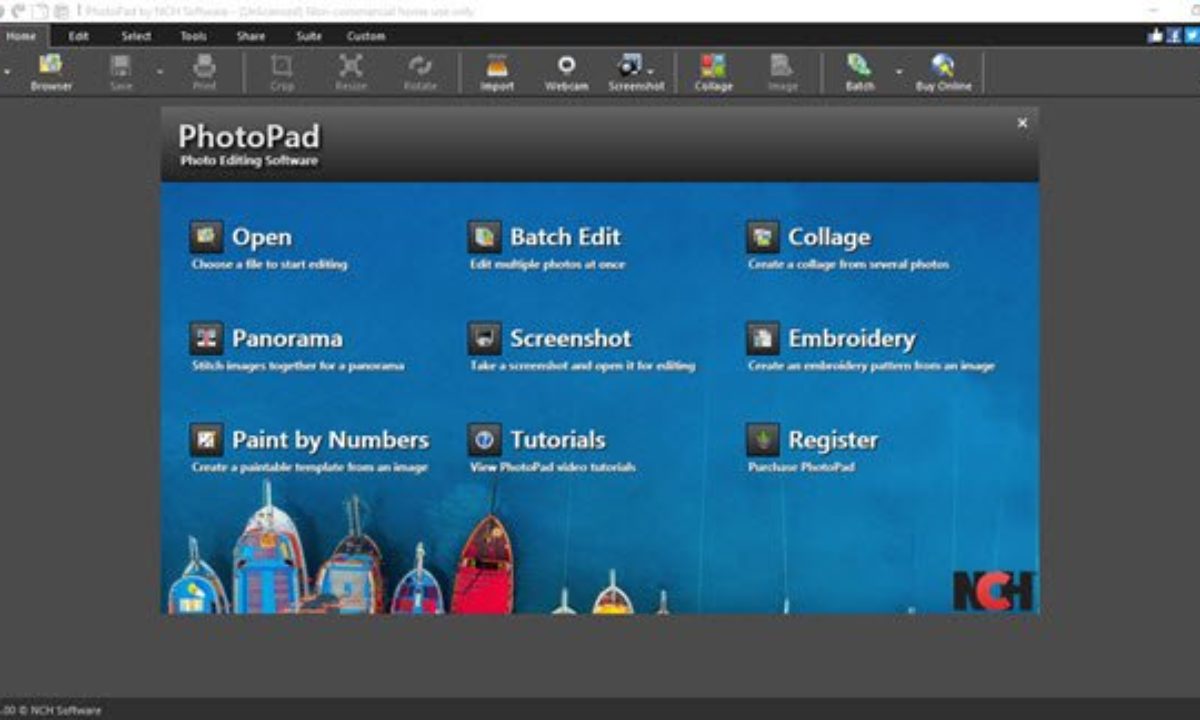Select Panorama on the welcome screen
This screenshot has height=720, width=1200.
(286, 339)
